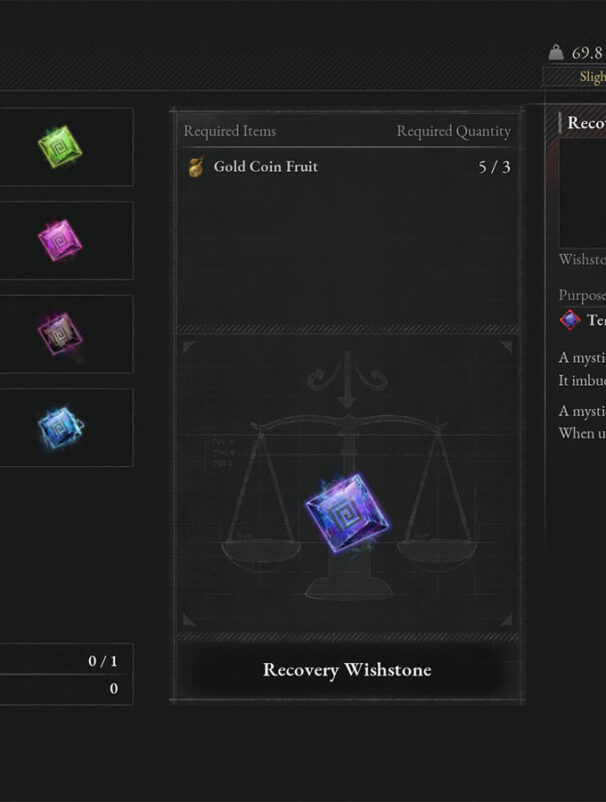Click the item preview box in right panel

pos(582,194)
